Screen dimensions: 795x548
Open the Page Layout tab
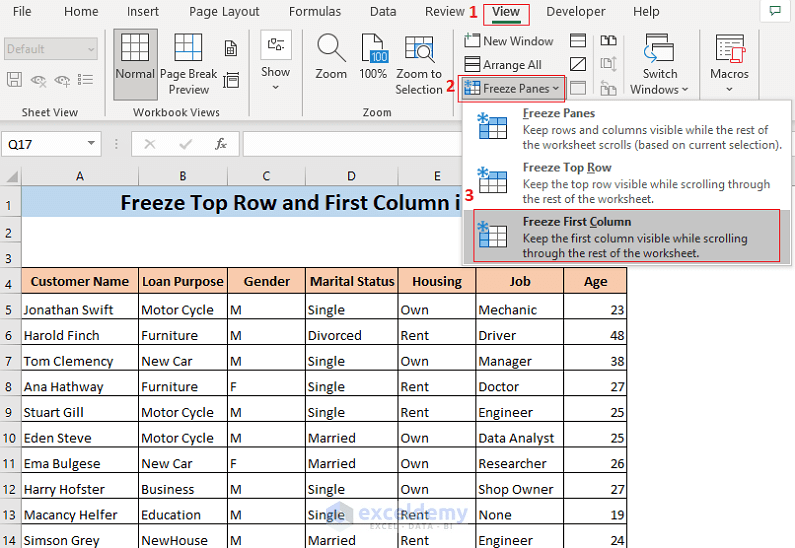pos(224,11)
